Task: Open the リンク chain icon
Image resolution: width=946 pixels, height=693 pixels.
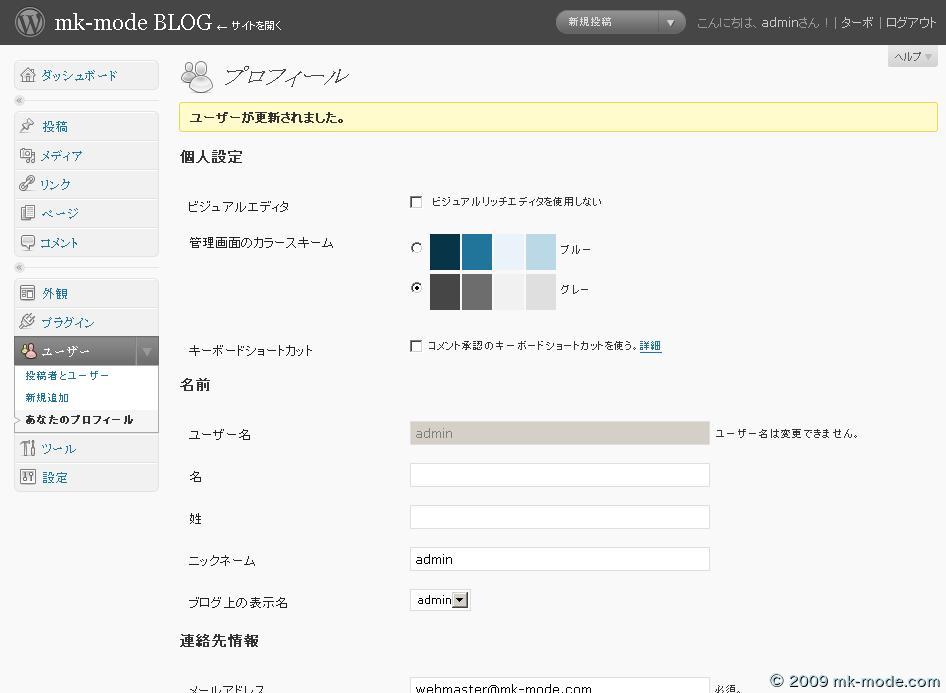Action: pyautogui.click(x=28, y=185)
